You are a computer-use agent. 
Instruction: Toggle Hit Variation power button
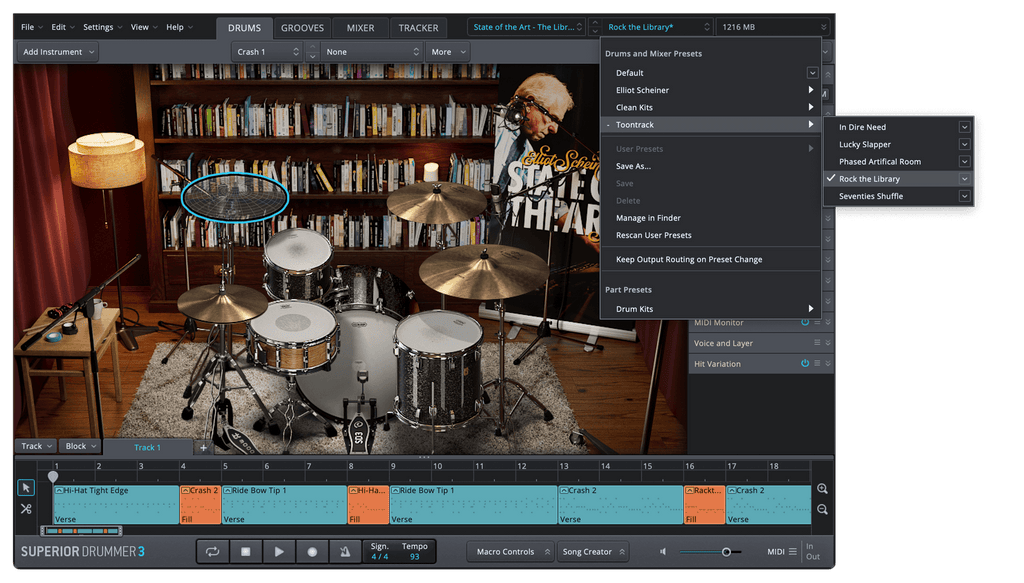[805, 364]
